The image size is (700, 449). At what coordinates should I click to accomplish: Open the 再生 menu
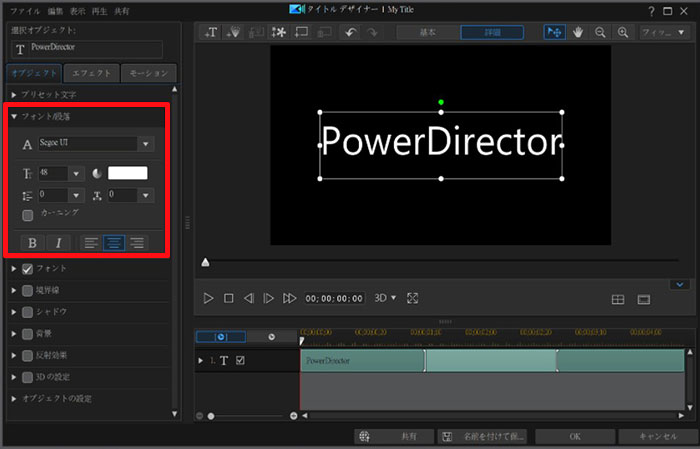[100, 12]
